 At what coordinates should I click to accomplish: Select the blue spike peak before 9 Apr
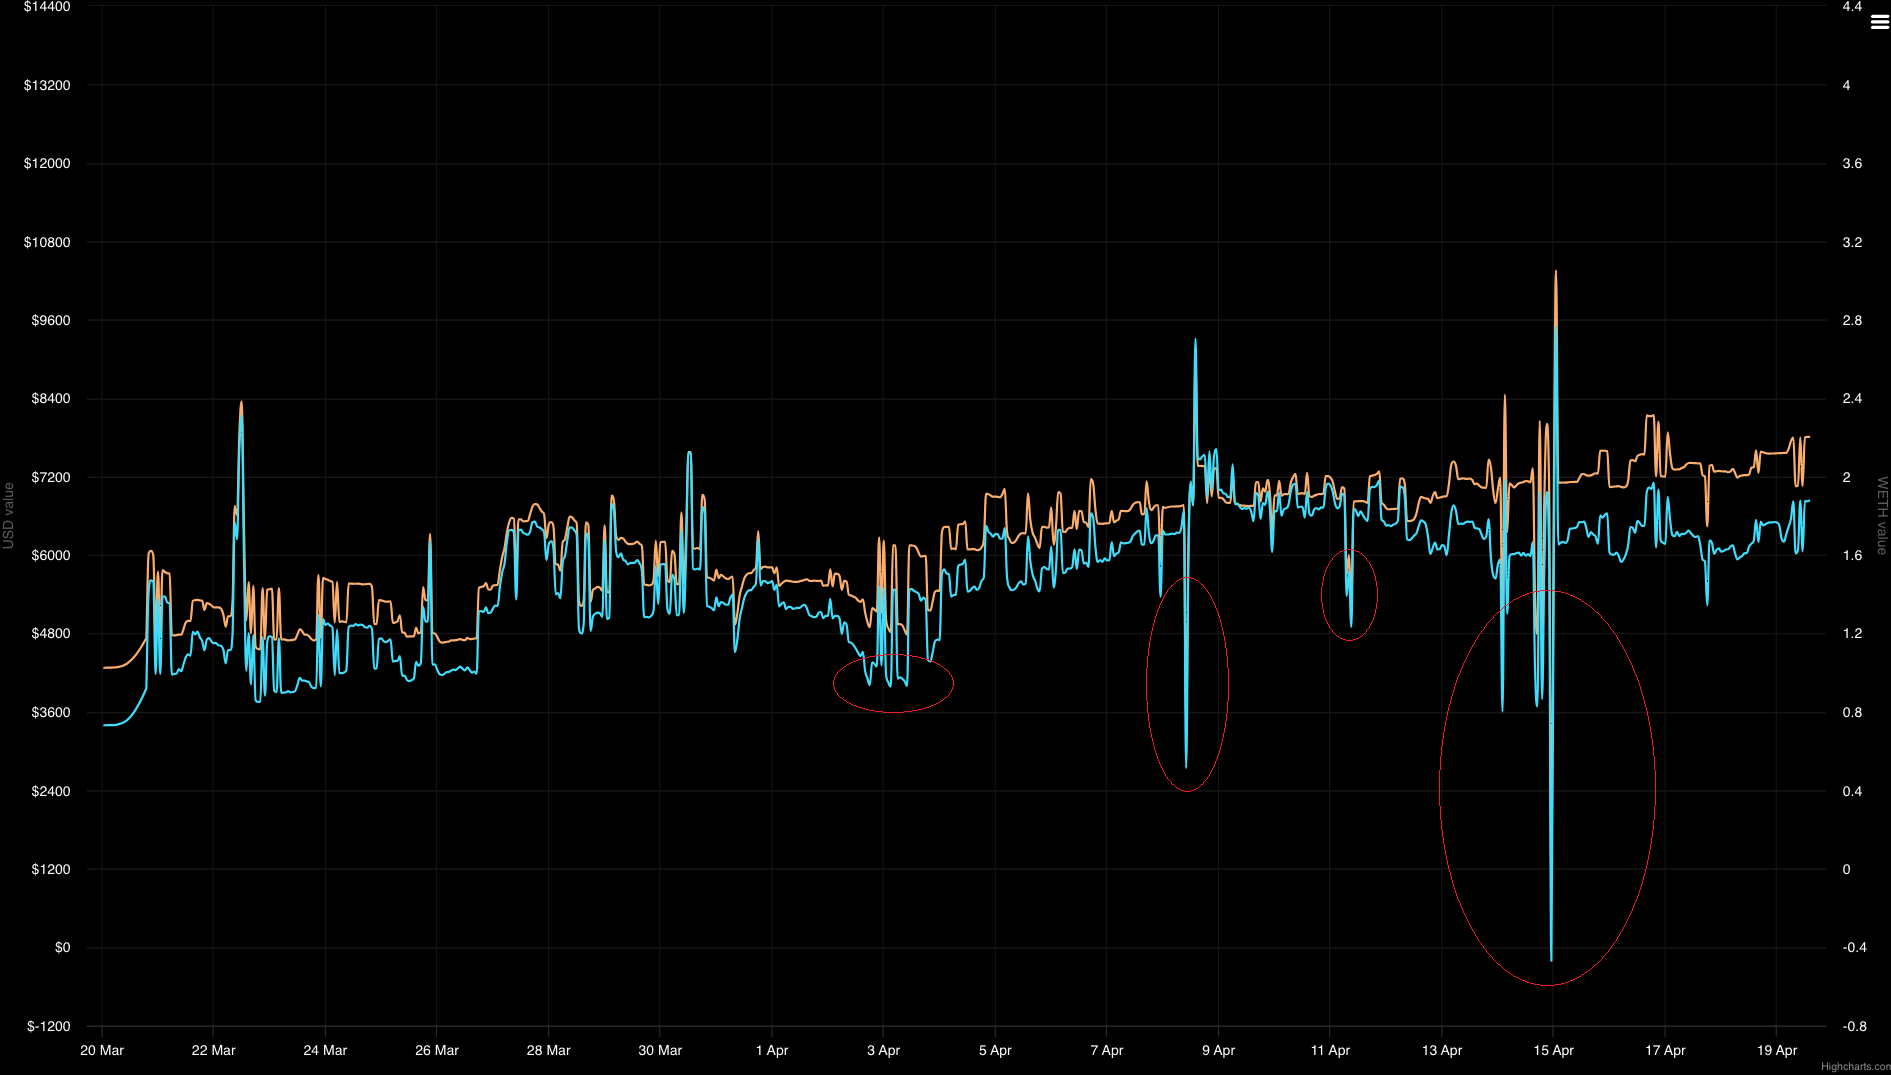click(x=1195, y=340)
